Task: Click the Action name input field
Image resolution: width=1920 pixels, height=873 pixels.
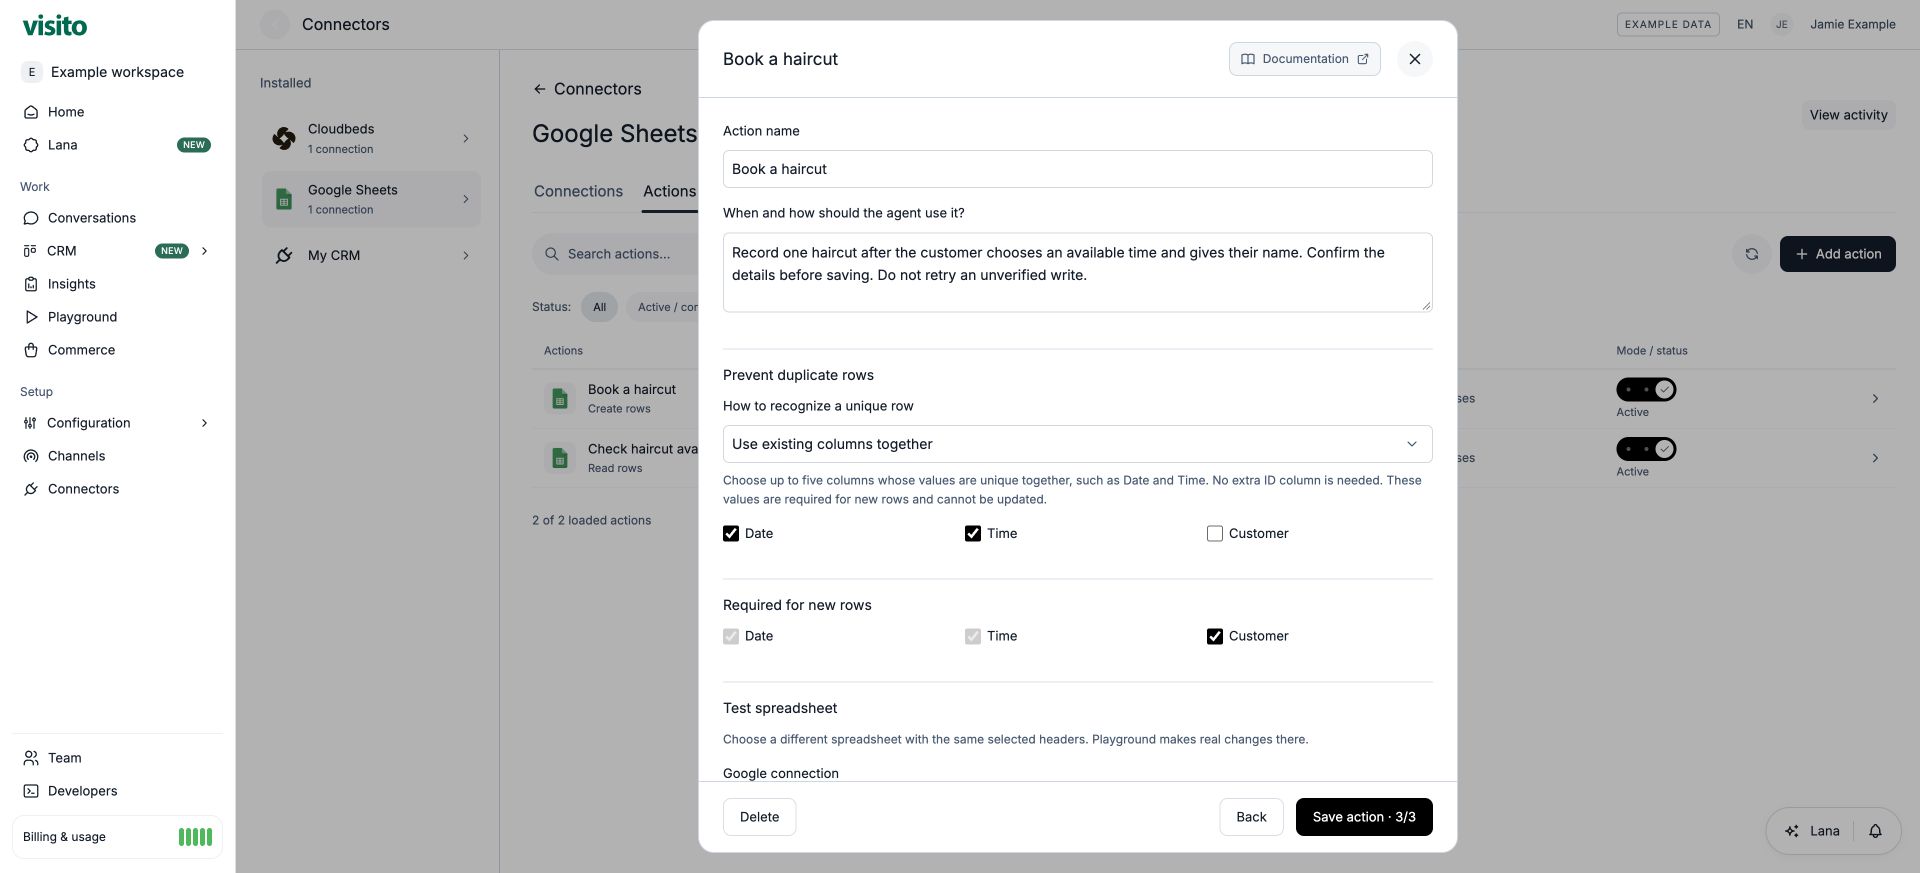Action: [1077, 169]
